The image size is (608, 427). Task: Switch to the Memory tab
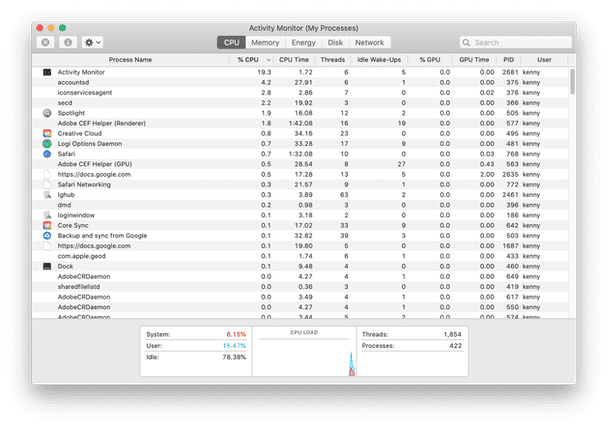click(x=265, y=43)
